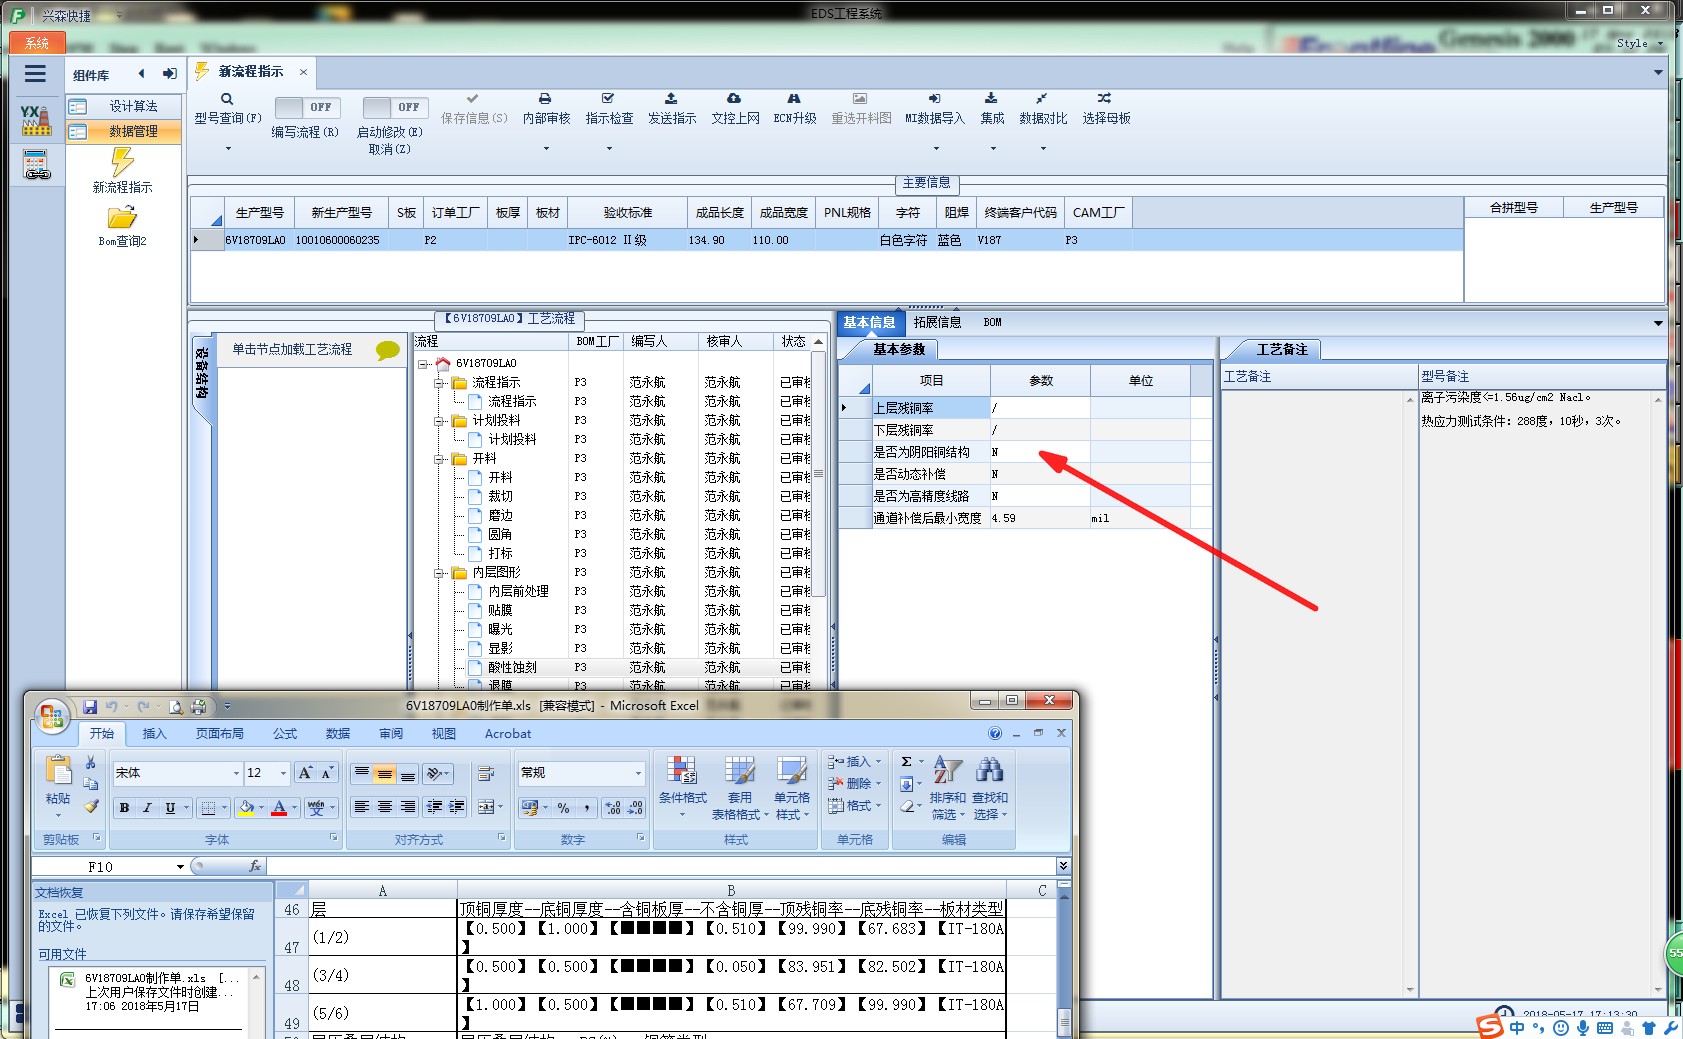This screenshot has height=1039, width=1683.
Task: Select 设计算法 in component library
Action: (x=124, y=106)
